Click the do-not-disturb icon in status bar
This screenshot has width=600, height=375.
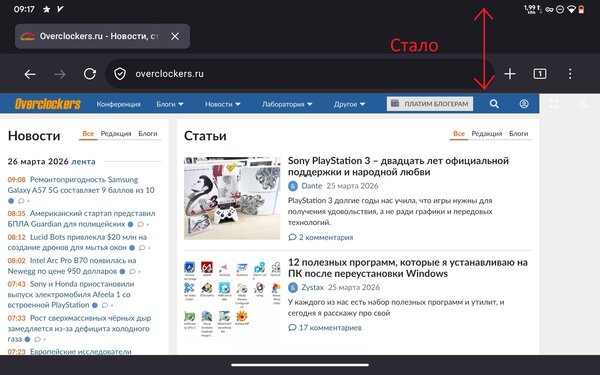(x=560, y=9)
